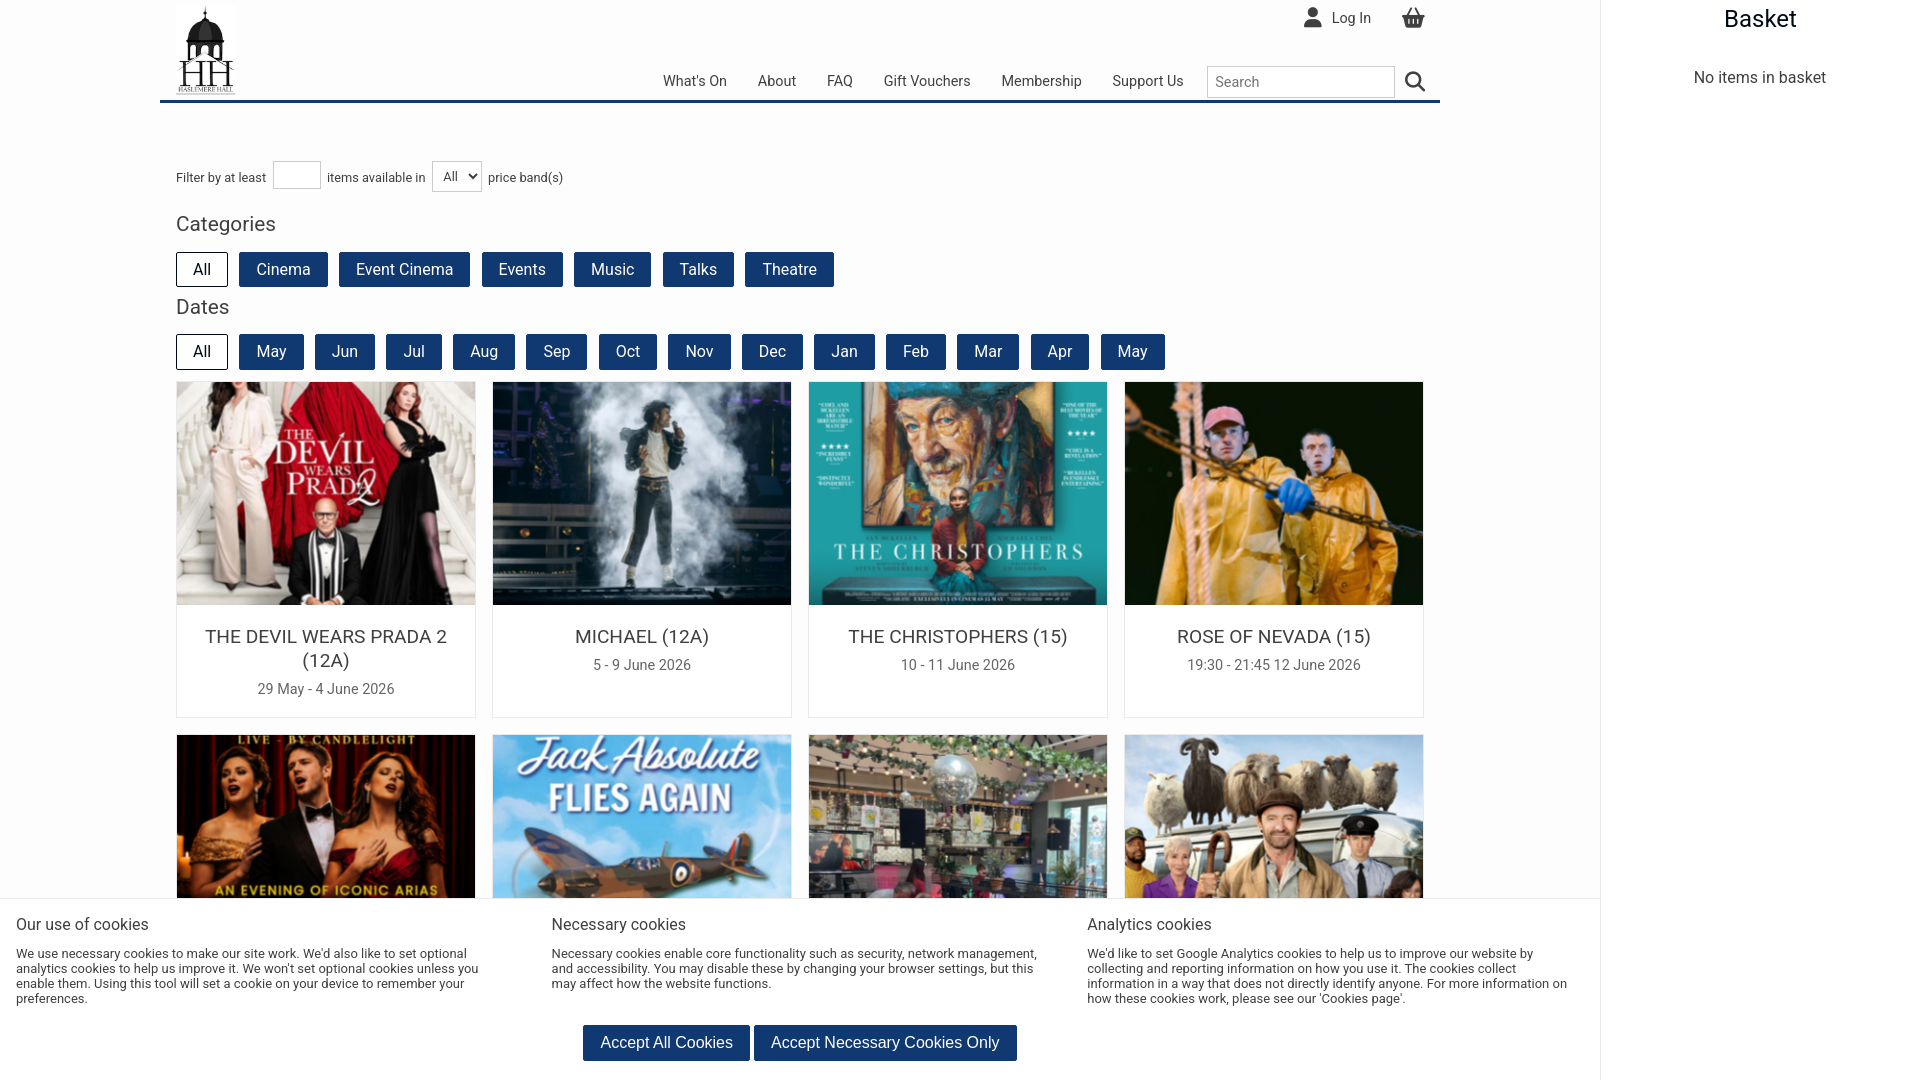Expand the price band dropdown
Image resolution: width=1920 pixels, height=1080 pixels.
(x=456, y=176)
